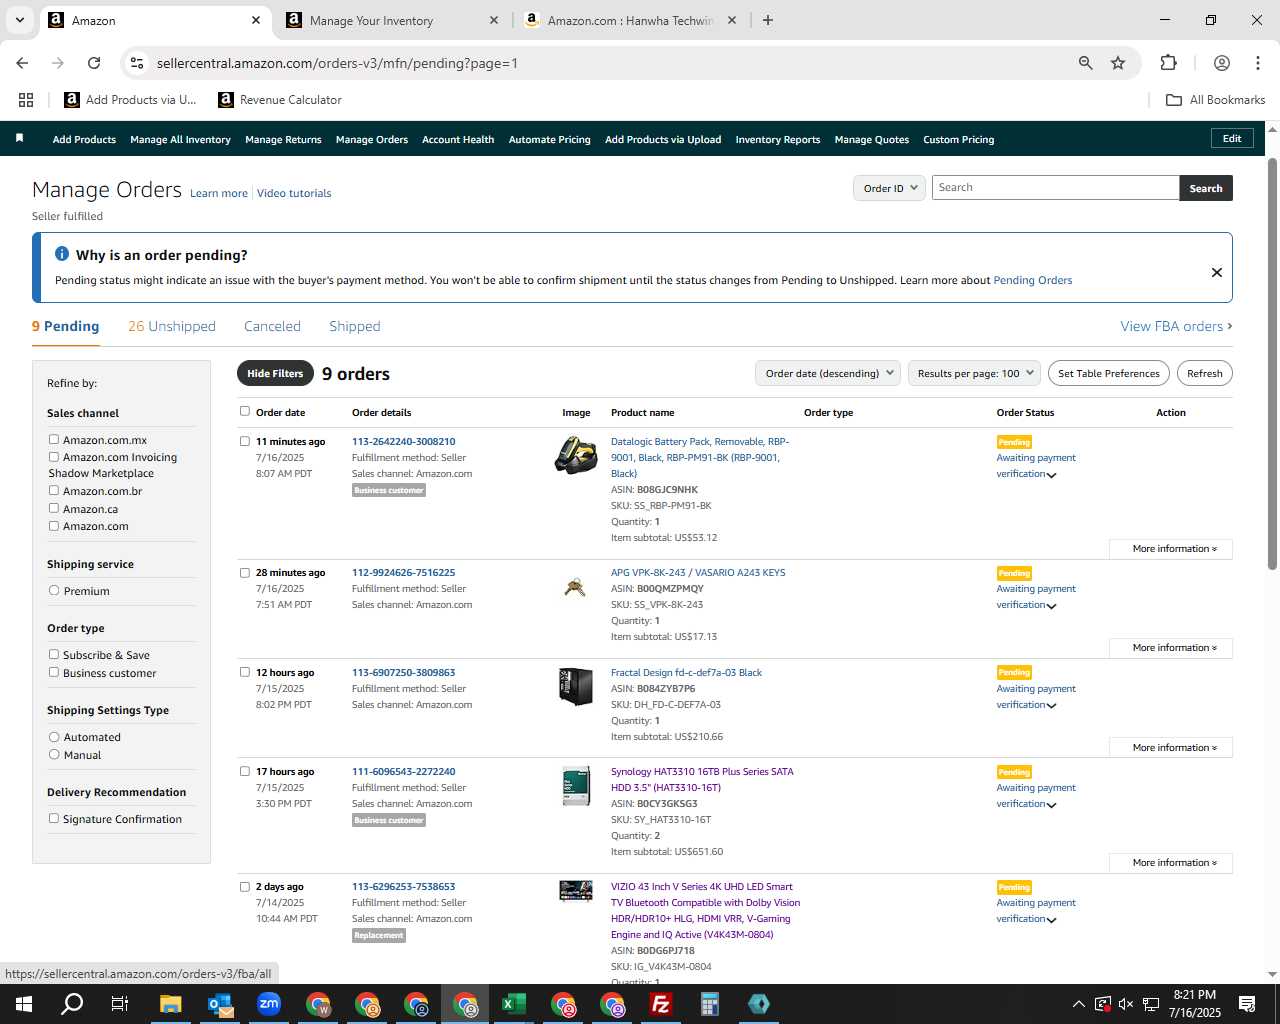Open Outlook from the taskbar
Screen dimensions: 1280x1024
(220, 1004)
